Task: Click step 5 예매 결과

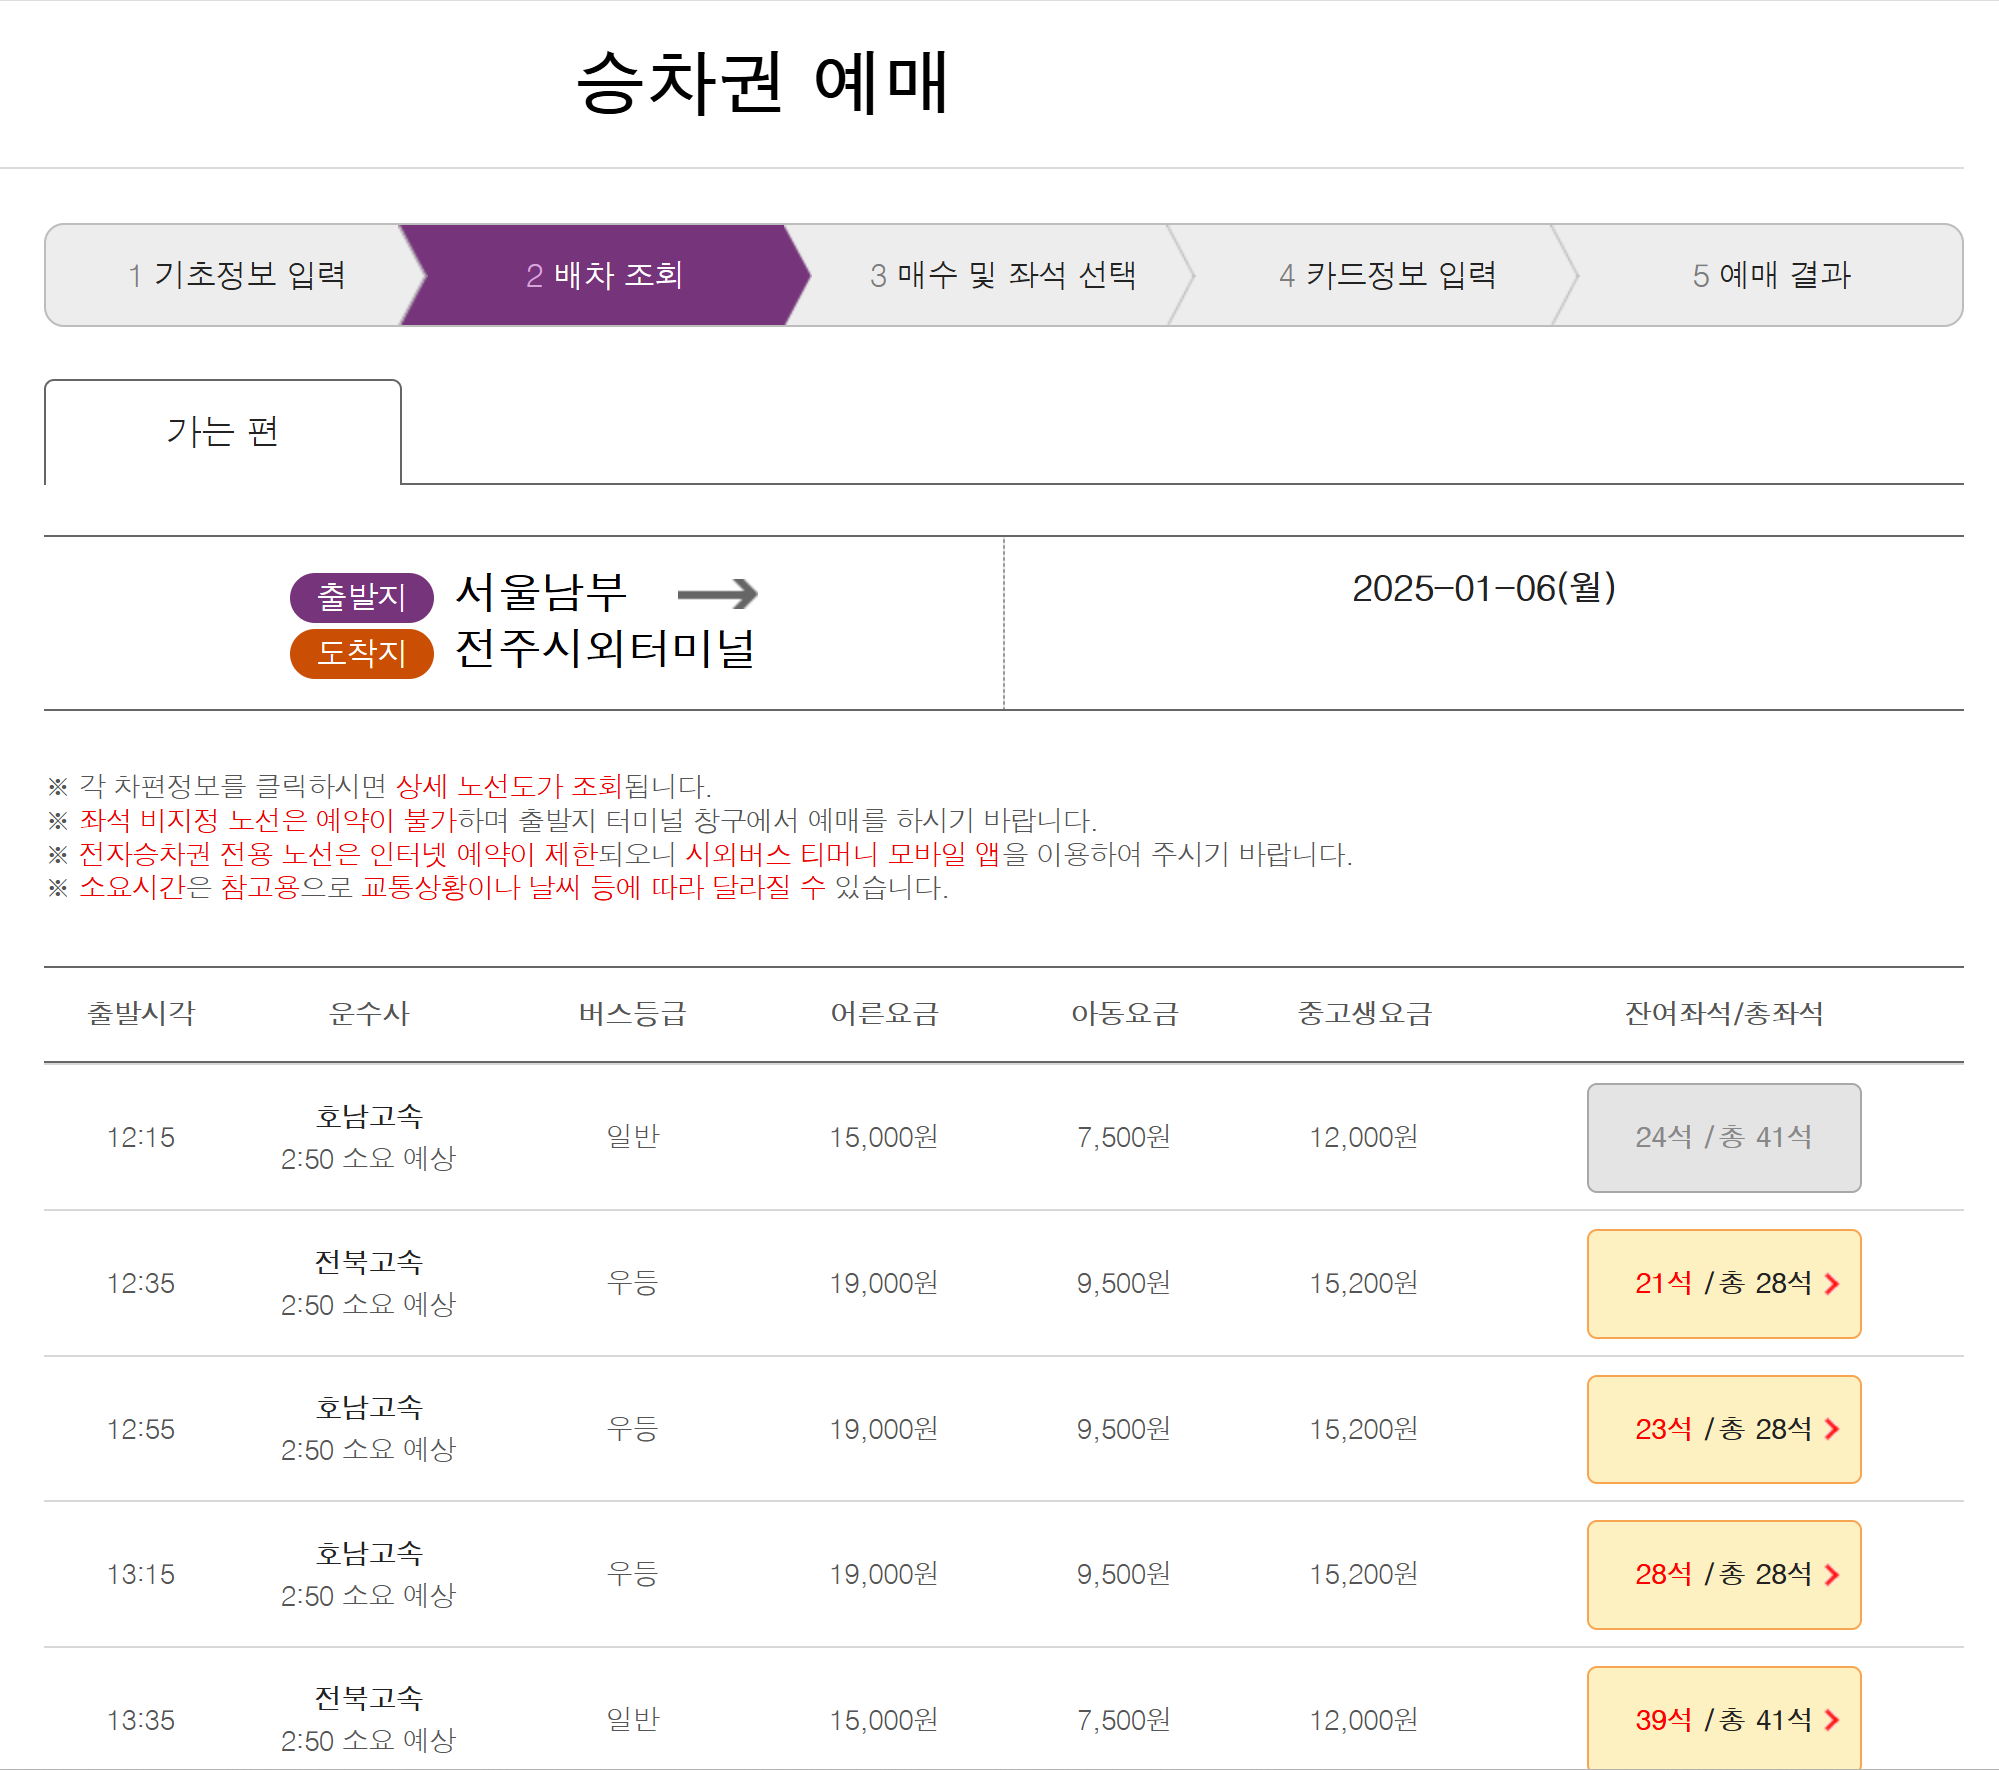Action: (1770, 275)
